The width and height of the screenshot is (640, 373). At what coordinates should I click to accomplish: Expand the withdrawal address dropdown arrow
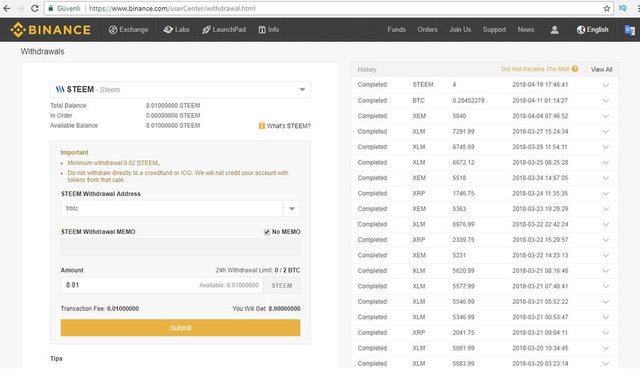[292, 209]
